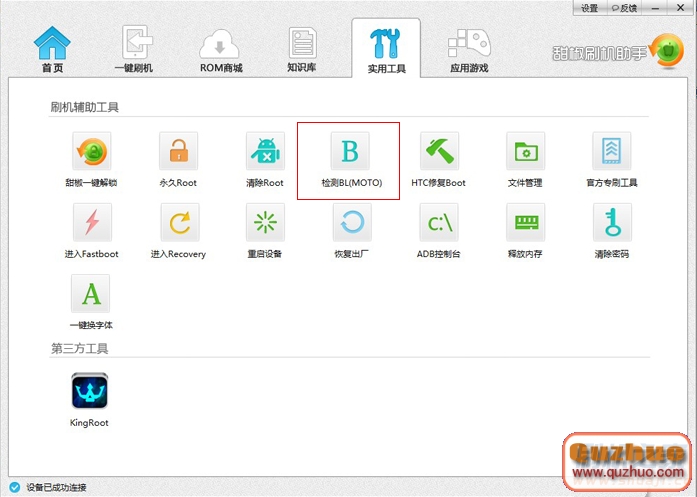Open the ROM商城 tab

pos(221,50)
